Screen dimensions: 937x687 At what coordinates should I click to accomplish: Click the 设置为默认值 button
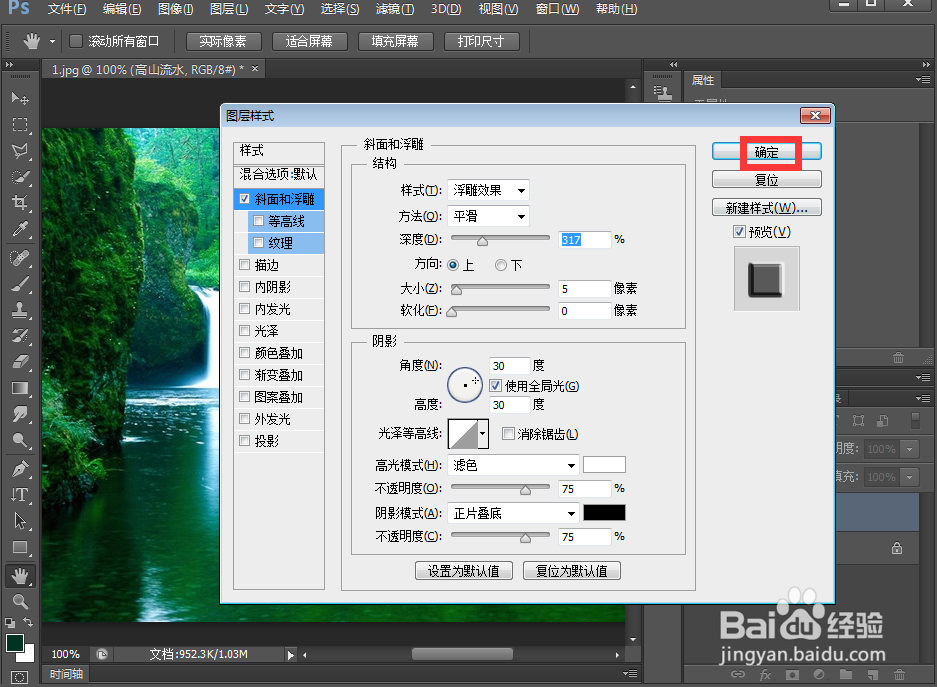(464, 570)
